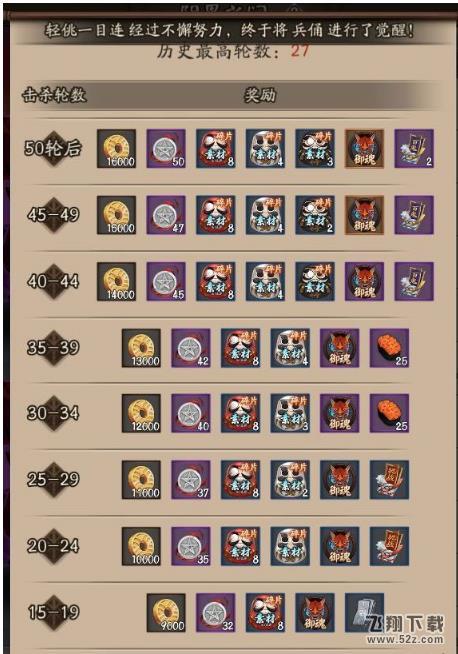Select the 32 star medal icon

click(x=216, y=613)
